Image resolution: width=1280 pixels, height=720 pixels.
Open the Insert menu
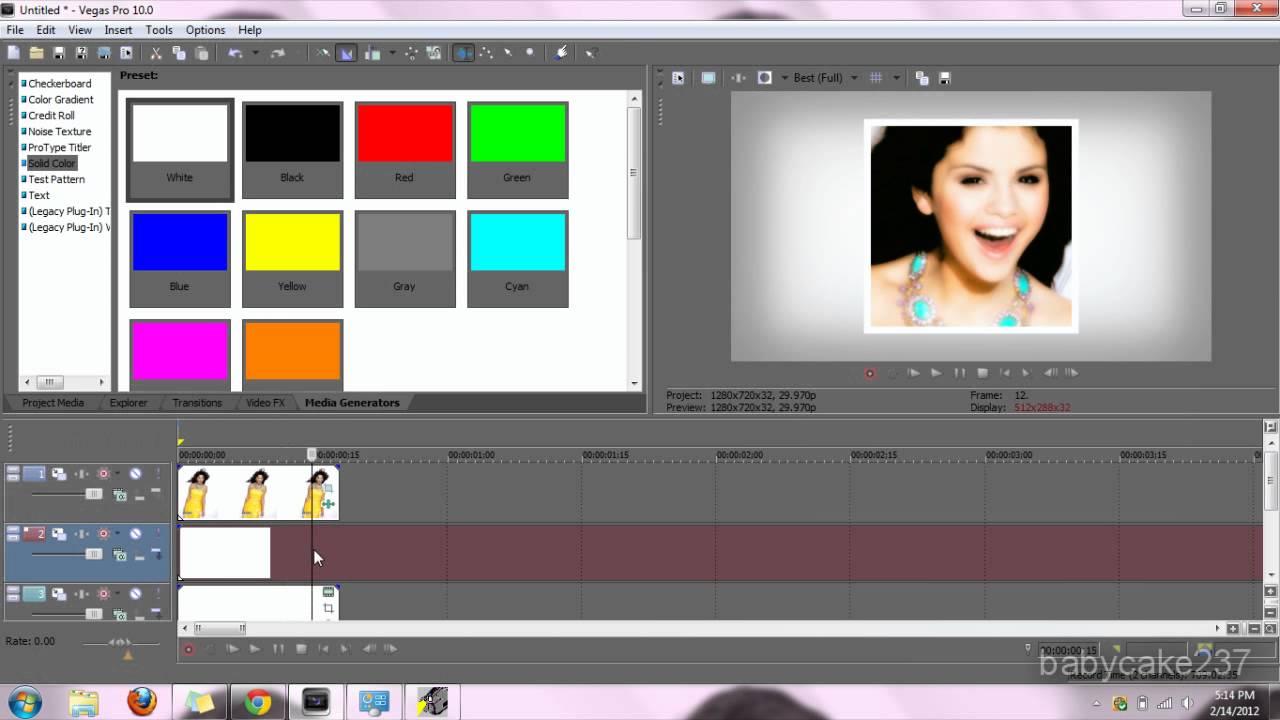coord(118,30)
